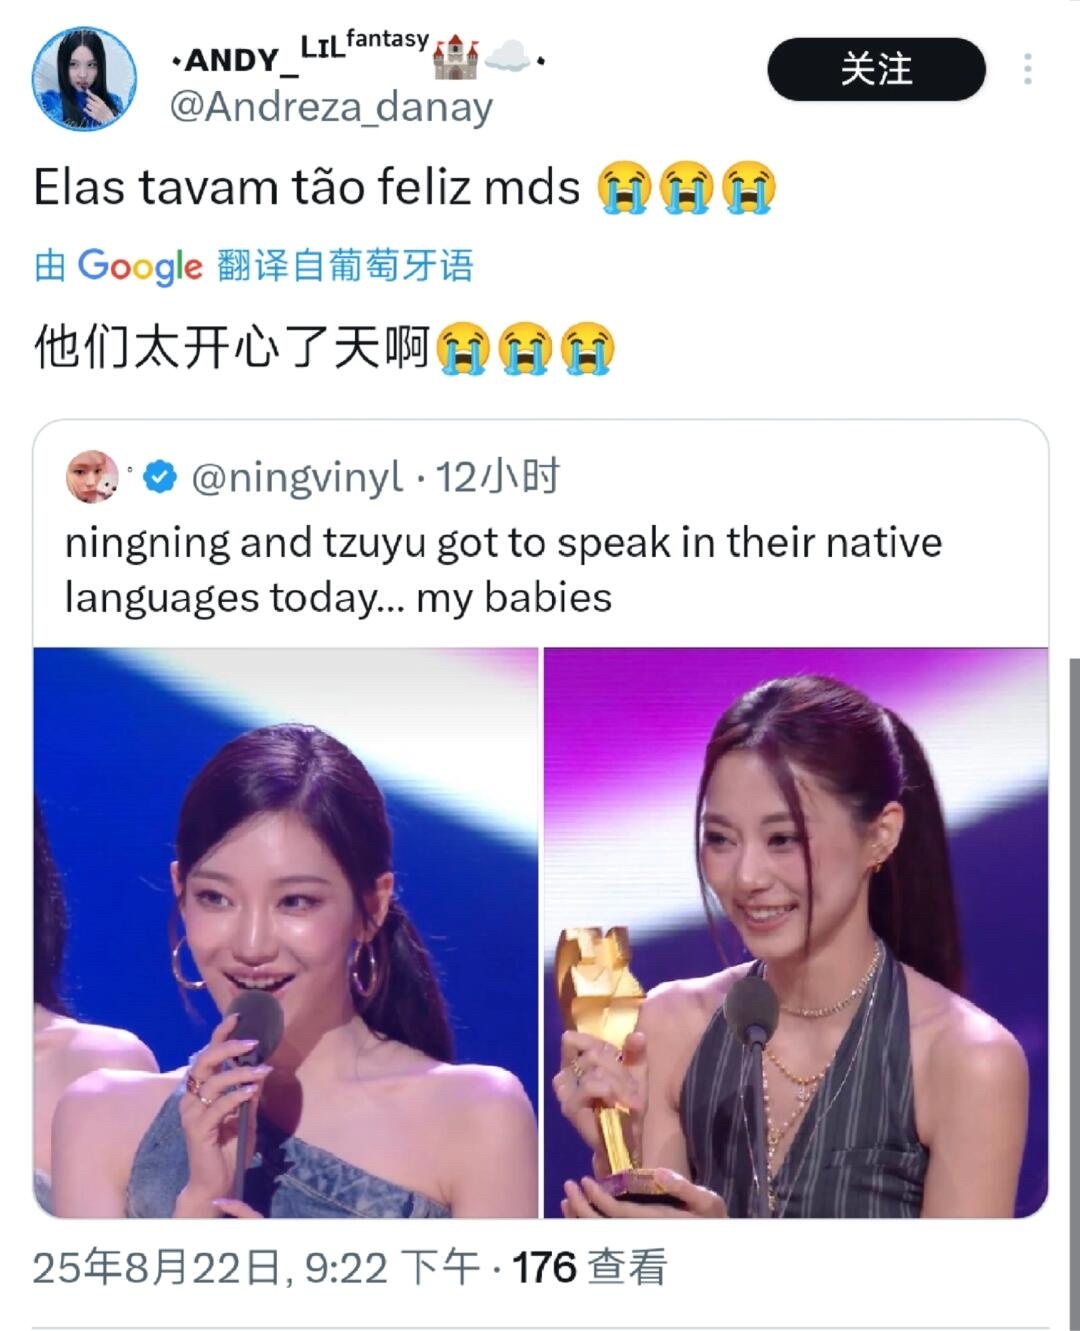Select the original Portuguese tweet text
Viewport: 1080px width, 1331px height.
[405, 187]
